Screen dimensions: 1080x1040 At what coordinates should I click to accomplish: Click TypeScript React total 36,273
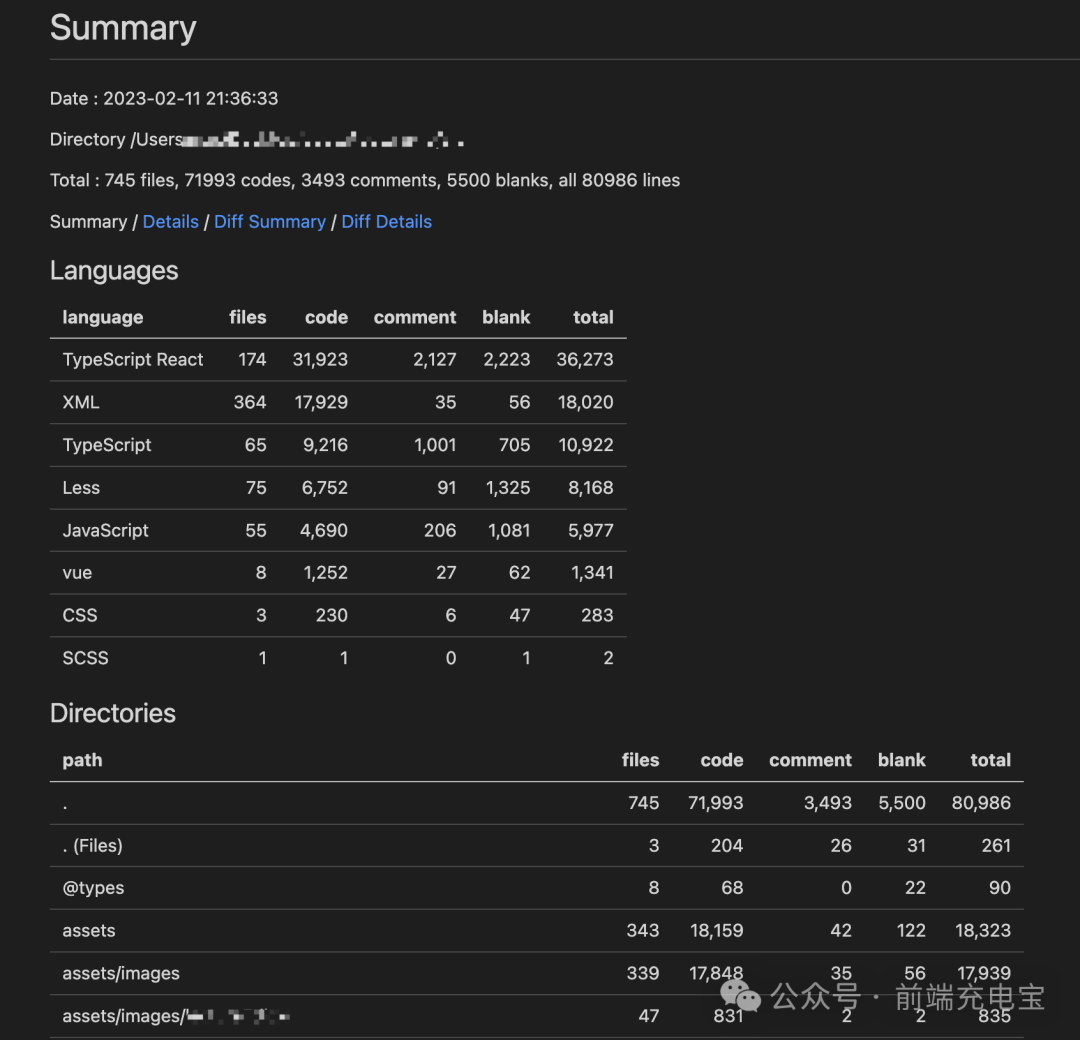click(585, 360)
